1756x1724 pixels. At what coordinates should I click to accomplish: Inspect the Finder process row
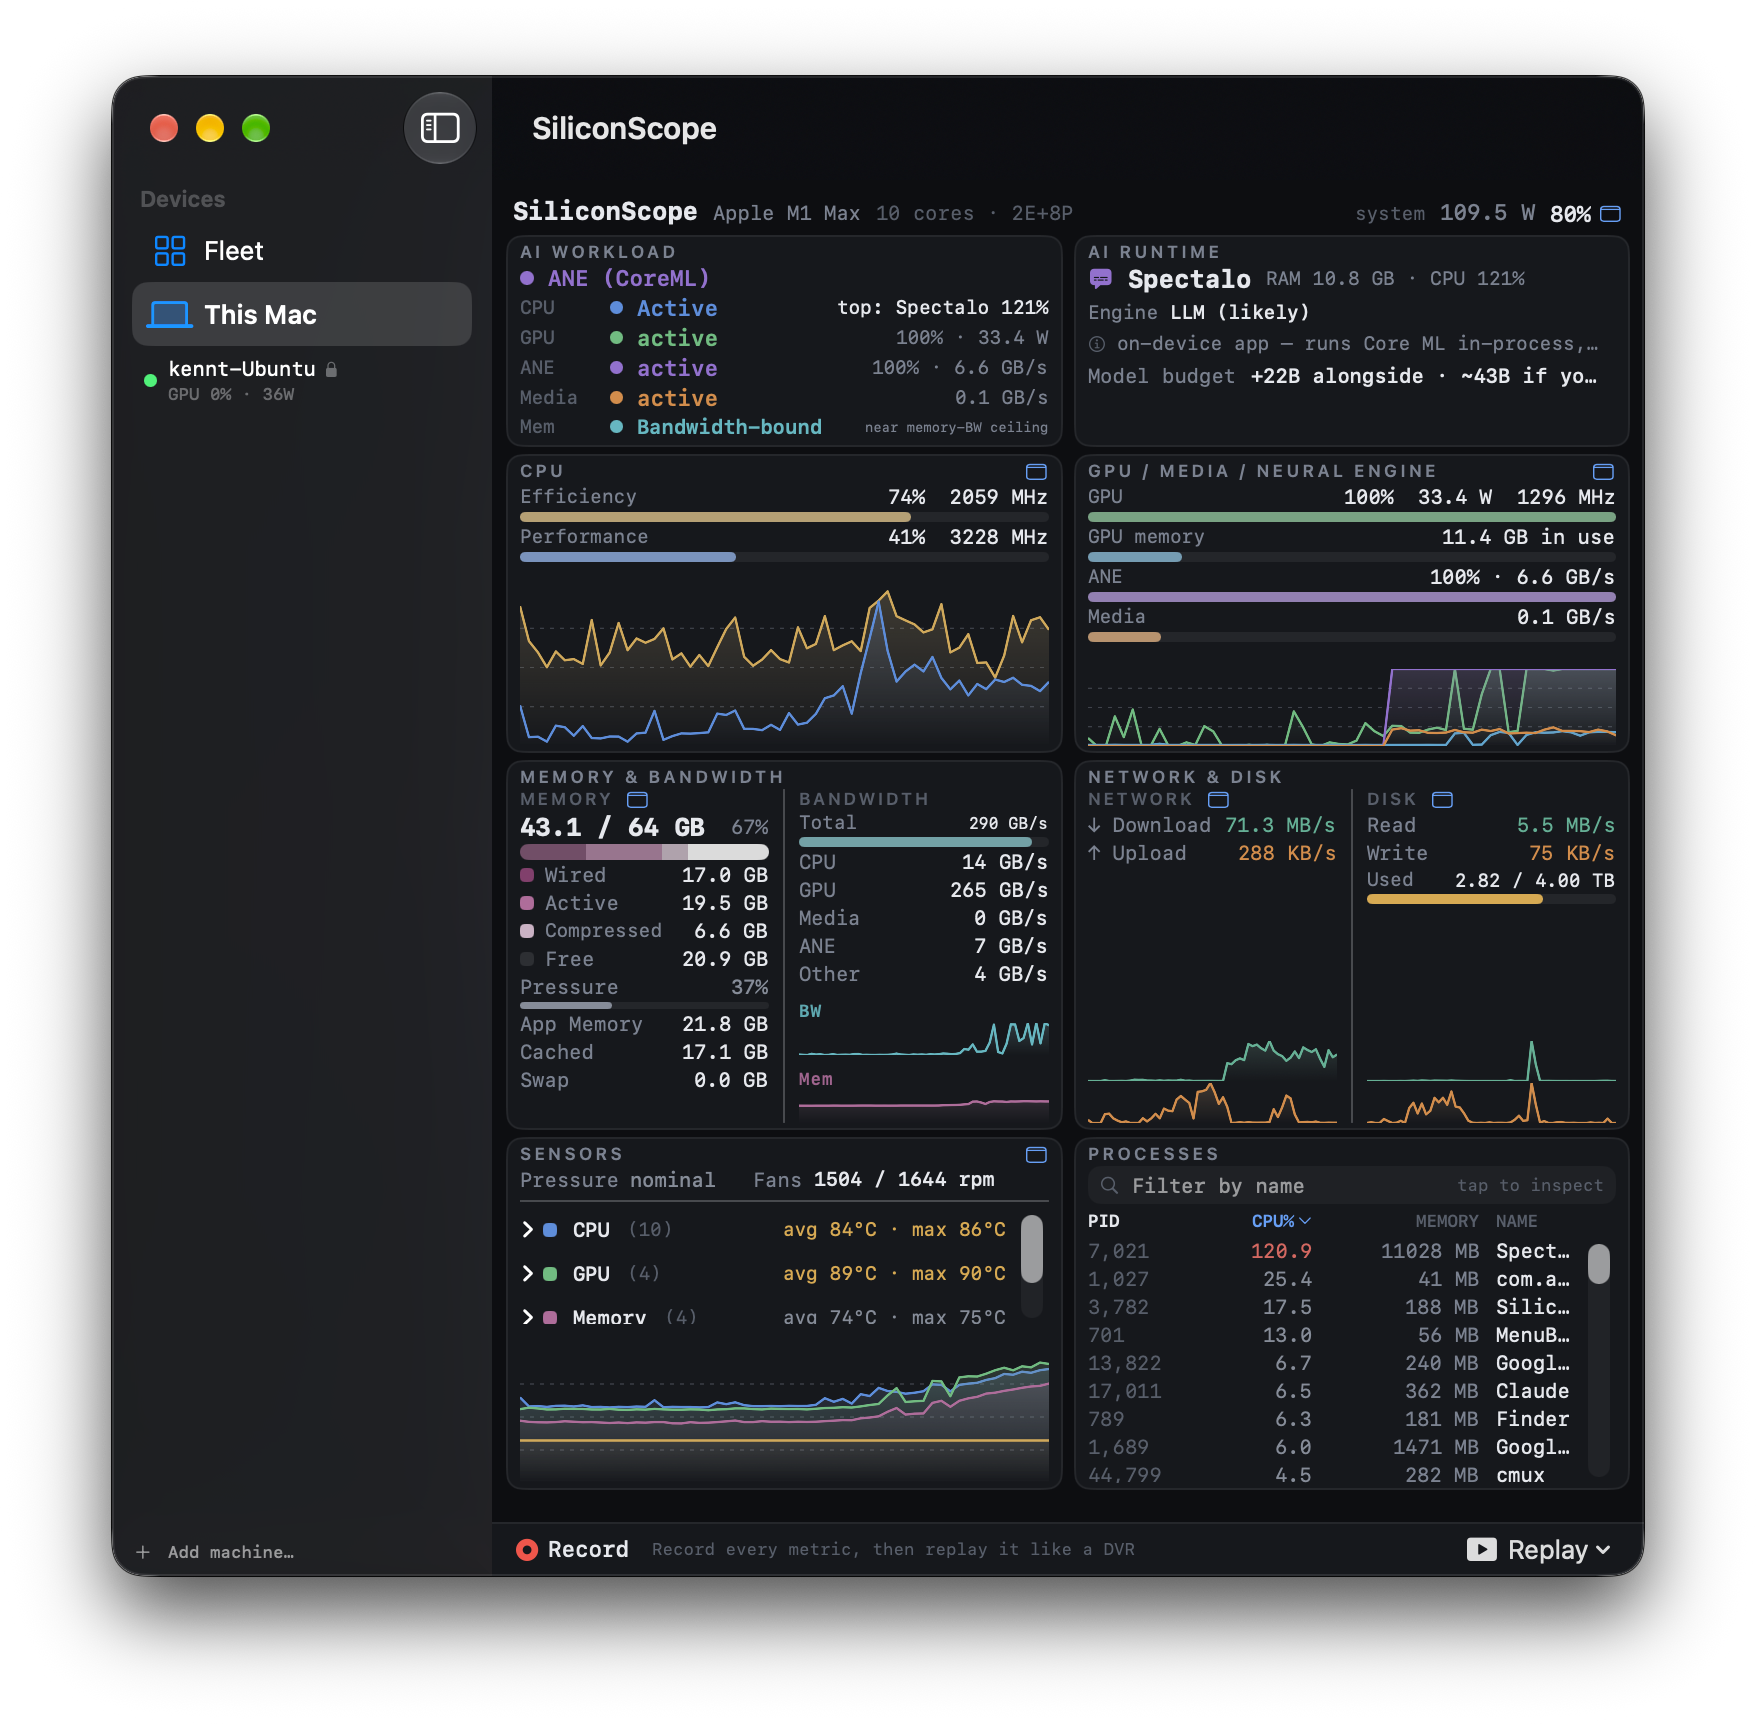(1330, 1419)
